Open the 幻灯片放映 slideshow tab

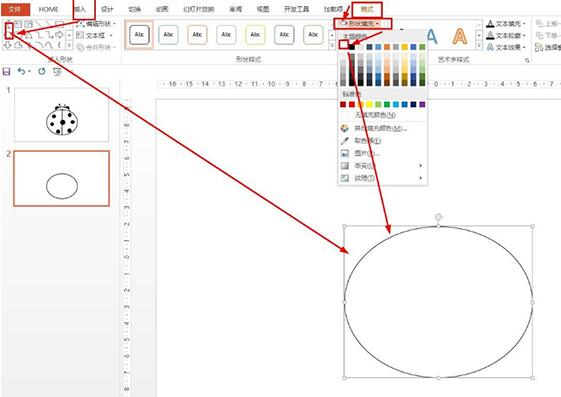coord(199,10)
